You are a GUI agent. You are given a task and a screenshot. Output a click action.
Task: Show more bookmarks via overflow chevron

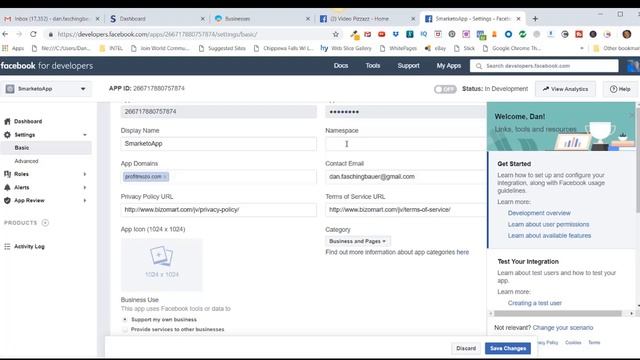(x=582, y=48)
